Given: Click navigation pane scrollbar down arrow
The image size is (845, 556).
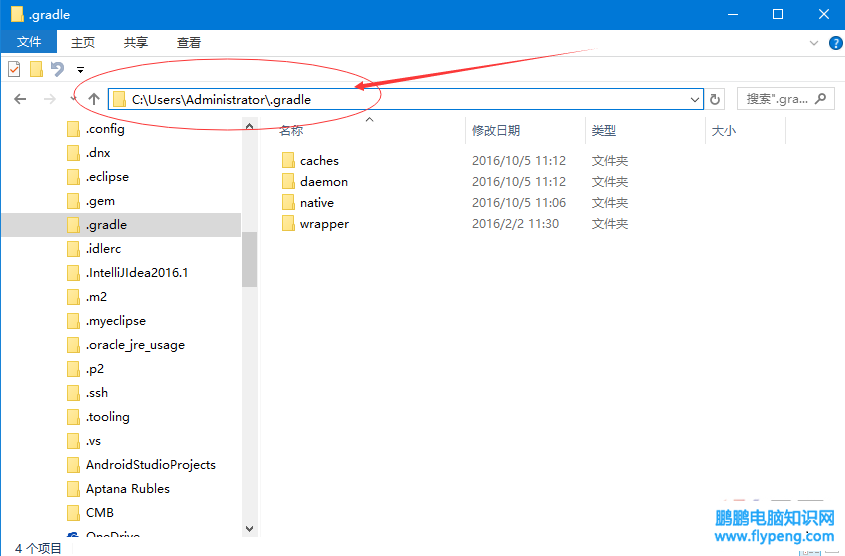Looking at the screenshot, I should pos(250,529).
